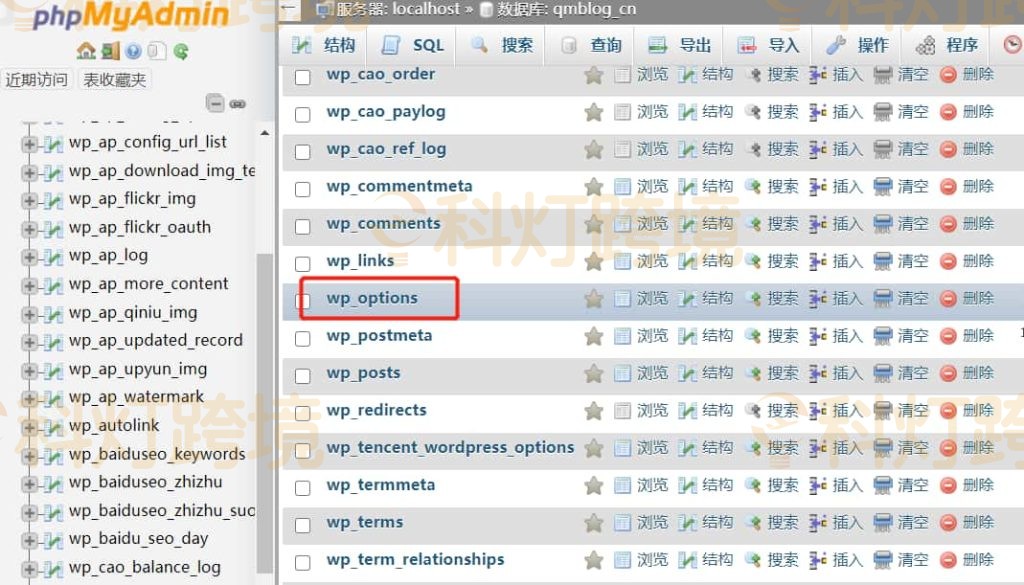Expand wp_ap_qiniu_img tree node
This screenshot has width=1024, height=585.
29,314
